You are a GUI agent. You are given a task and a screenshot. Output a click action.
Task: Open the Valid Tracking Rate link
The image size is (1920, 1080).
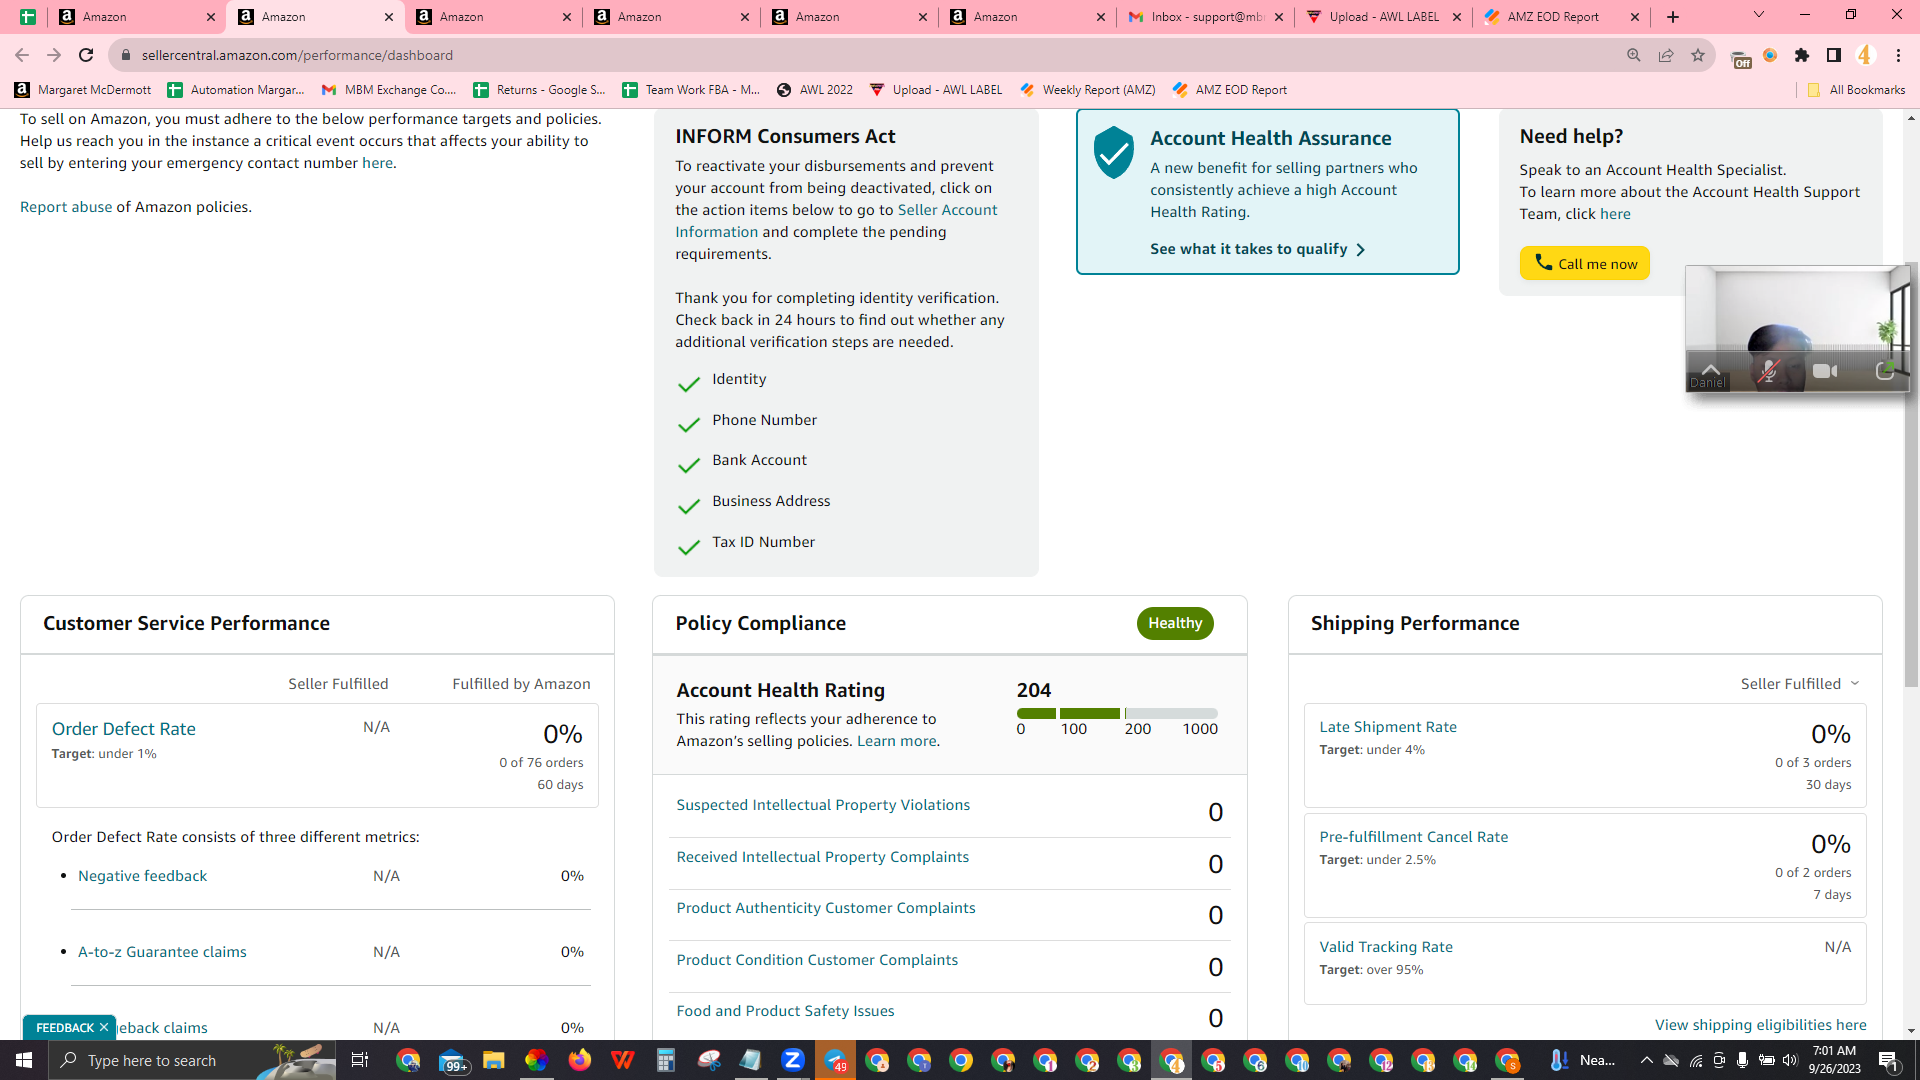point(1386,947)
